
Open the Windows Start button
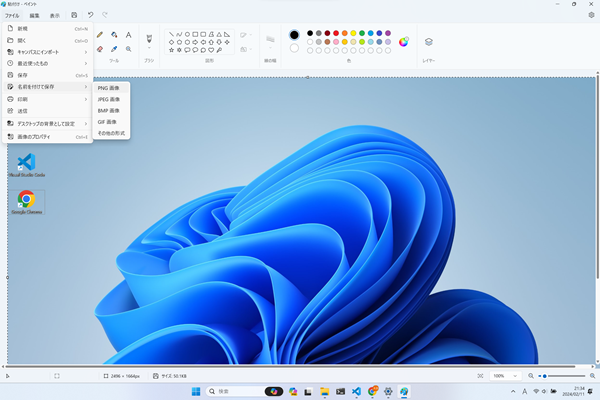195,390
